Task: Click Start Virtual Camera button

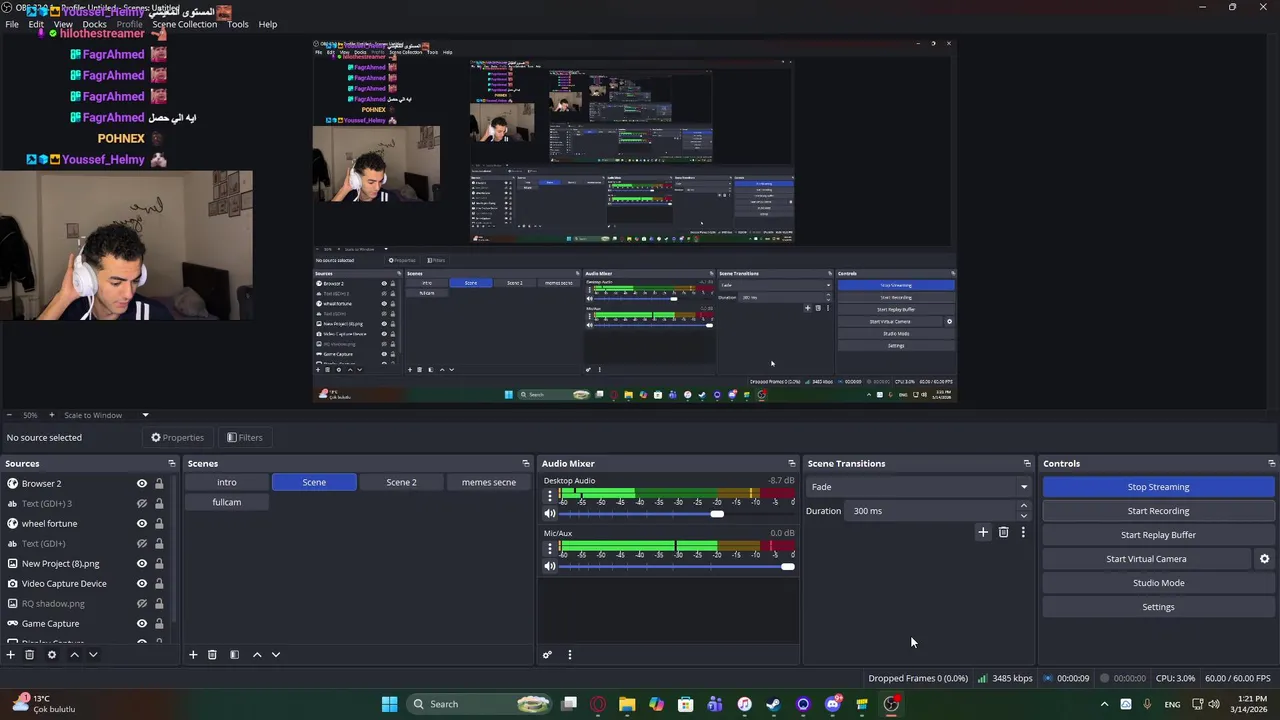Action: pyautogui.click(x=1146, y=559)
